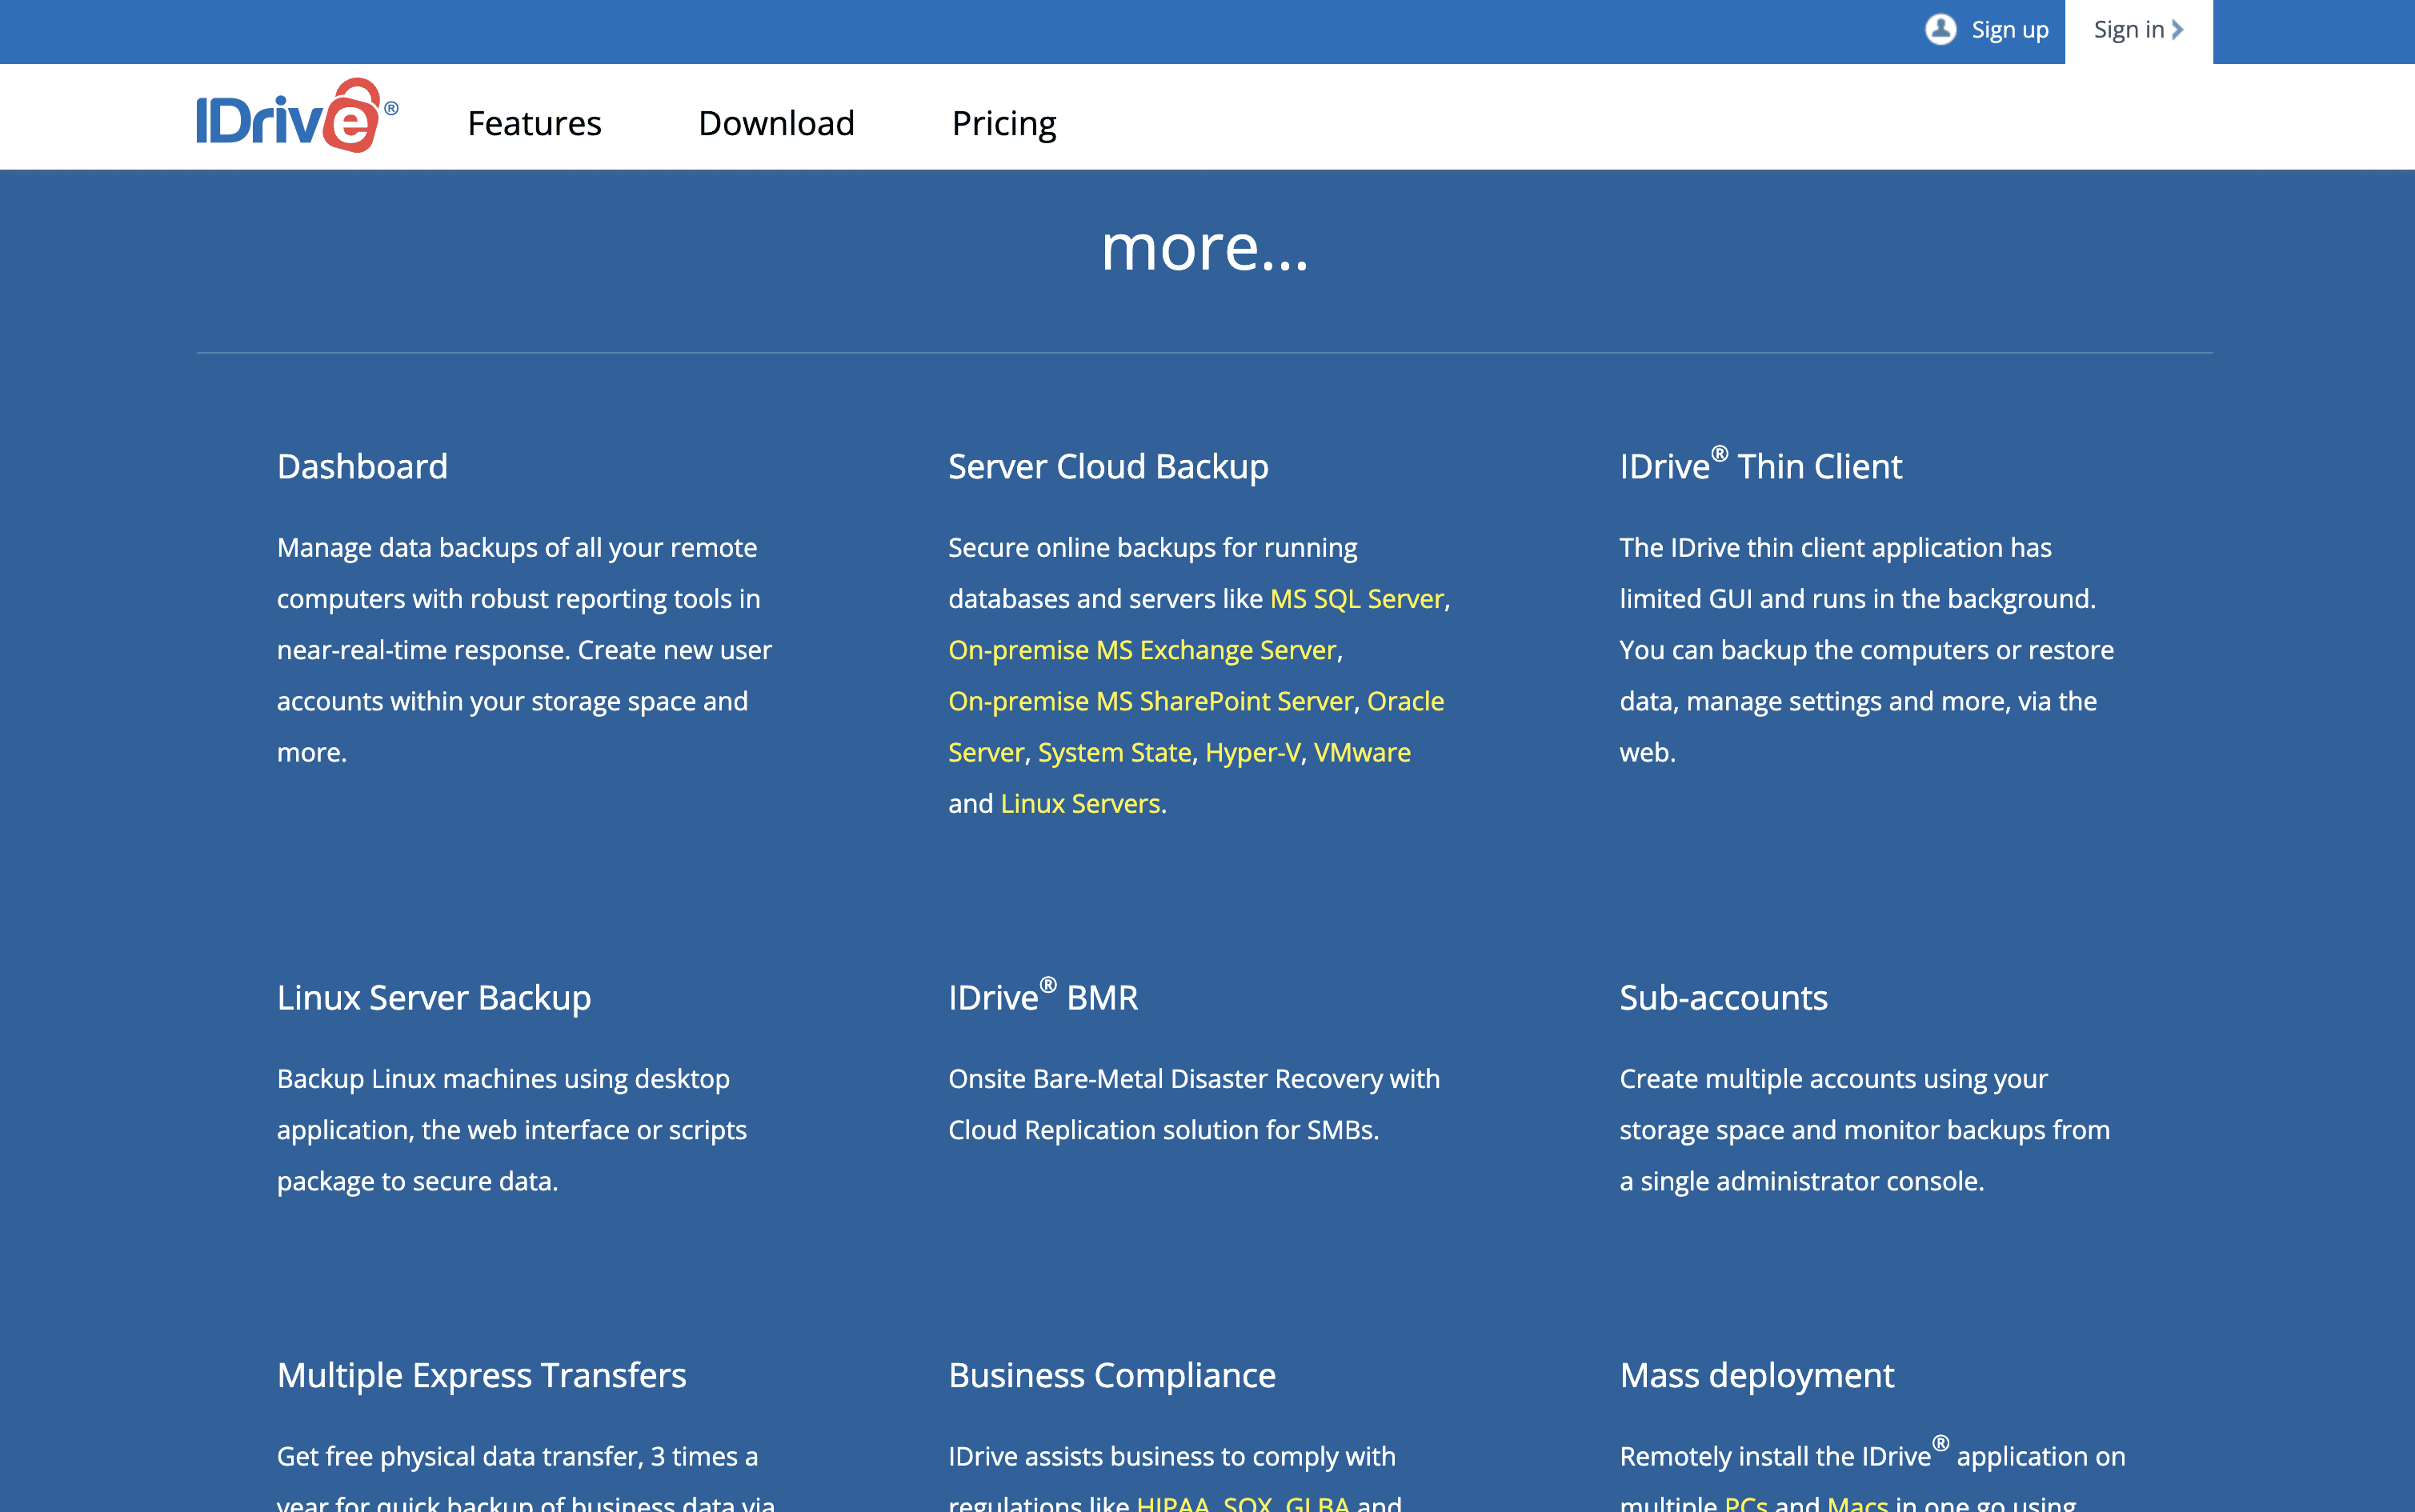The image size is (2415, 1512).
Task: Go to the Pricing page
Action: pos(1004,123)
